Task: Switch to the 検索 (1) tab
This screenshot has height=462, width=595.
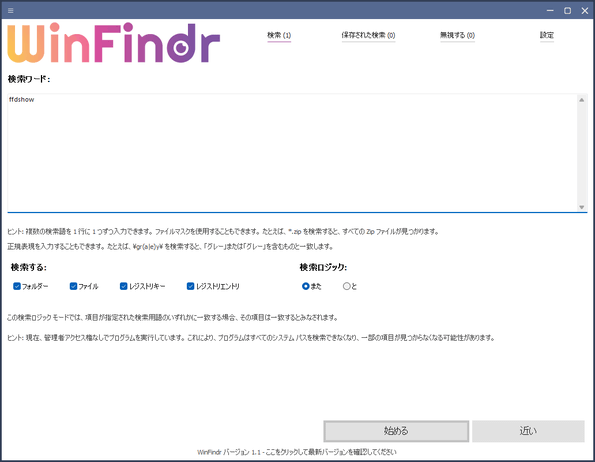Action: [279, 35]
